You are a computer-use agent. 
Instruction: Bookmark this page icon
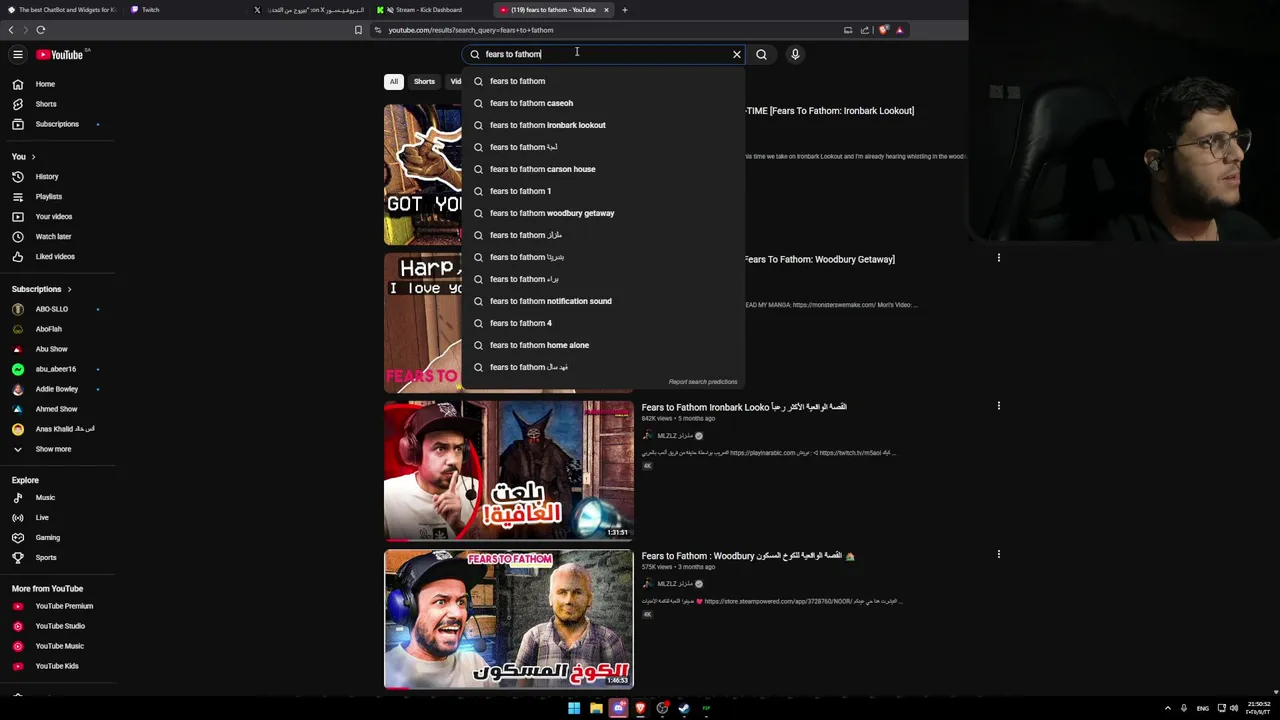pos(358,30)
